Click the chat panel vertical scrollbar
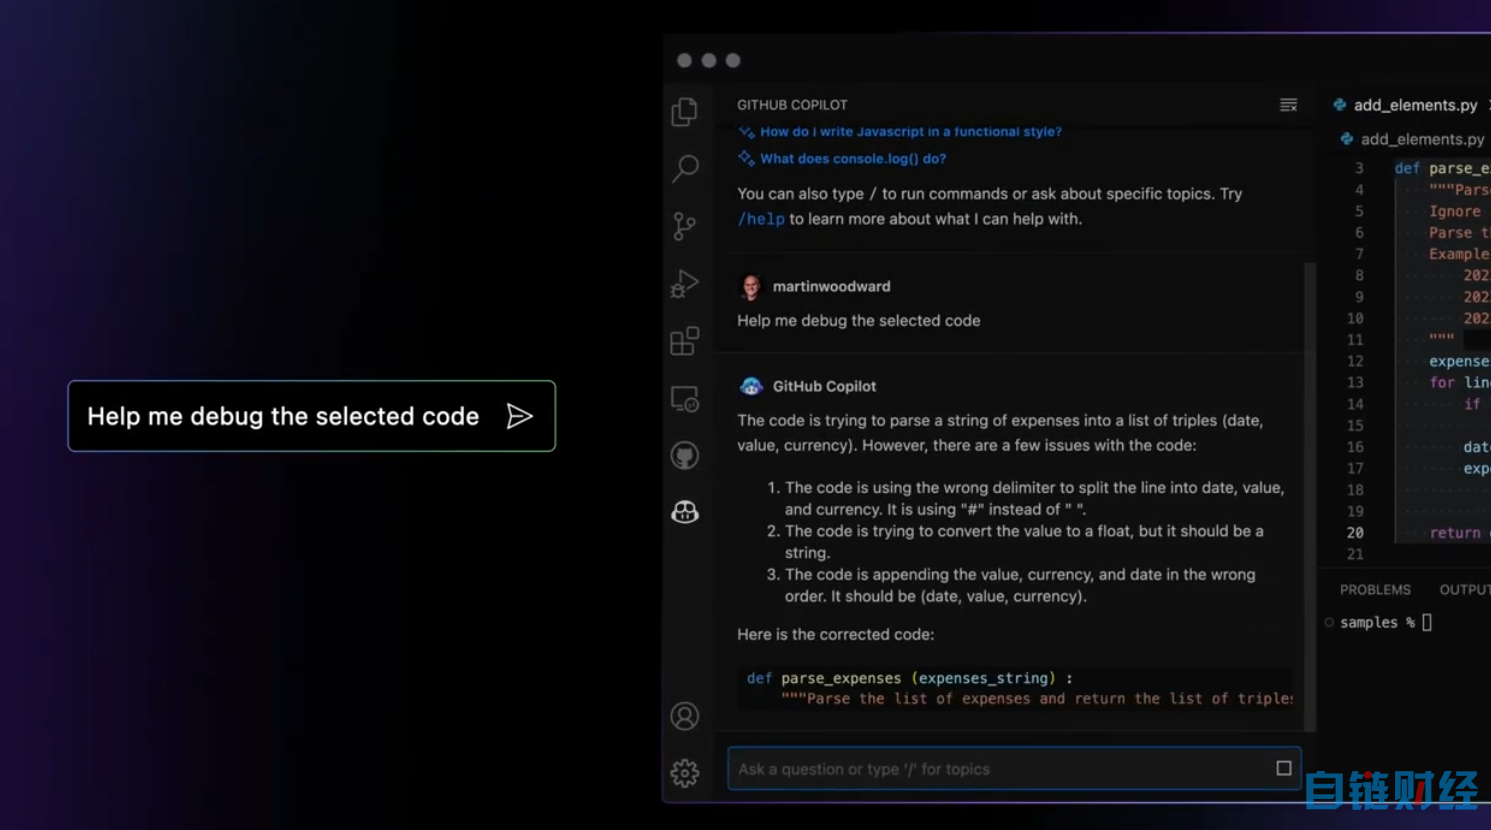 [x=1310, y=497]
